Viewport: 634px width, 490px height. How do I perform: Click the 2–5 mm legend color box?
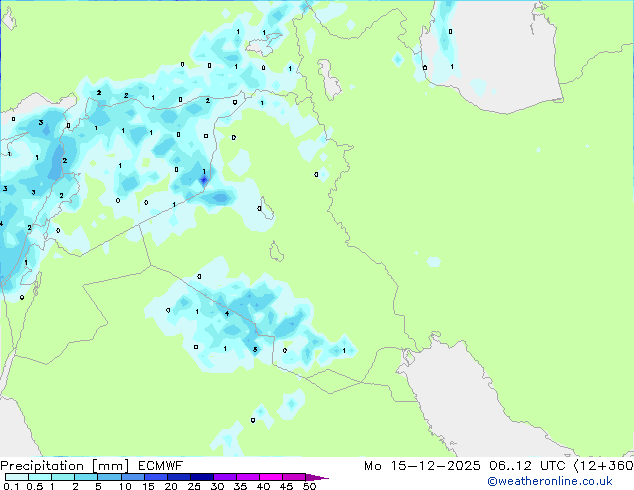tap(86, 477)
